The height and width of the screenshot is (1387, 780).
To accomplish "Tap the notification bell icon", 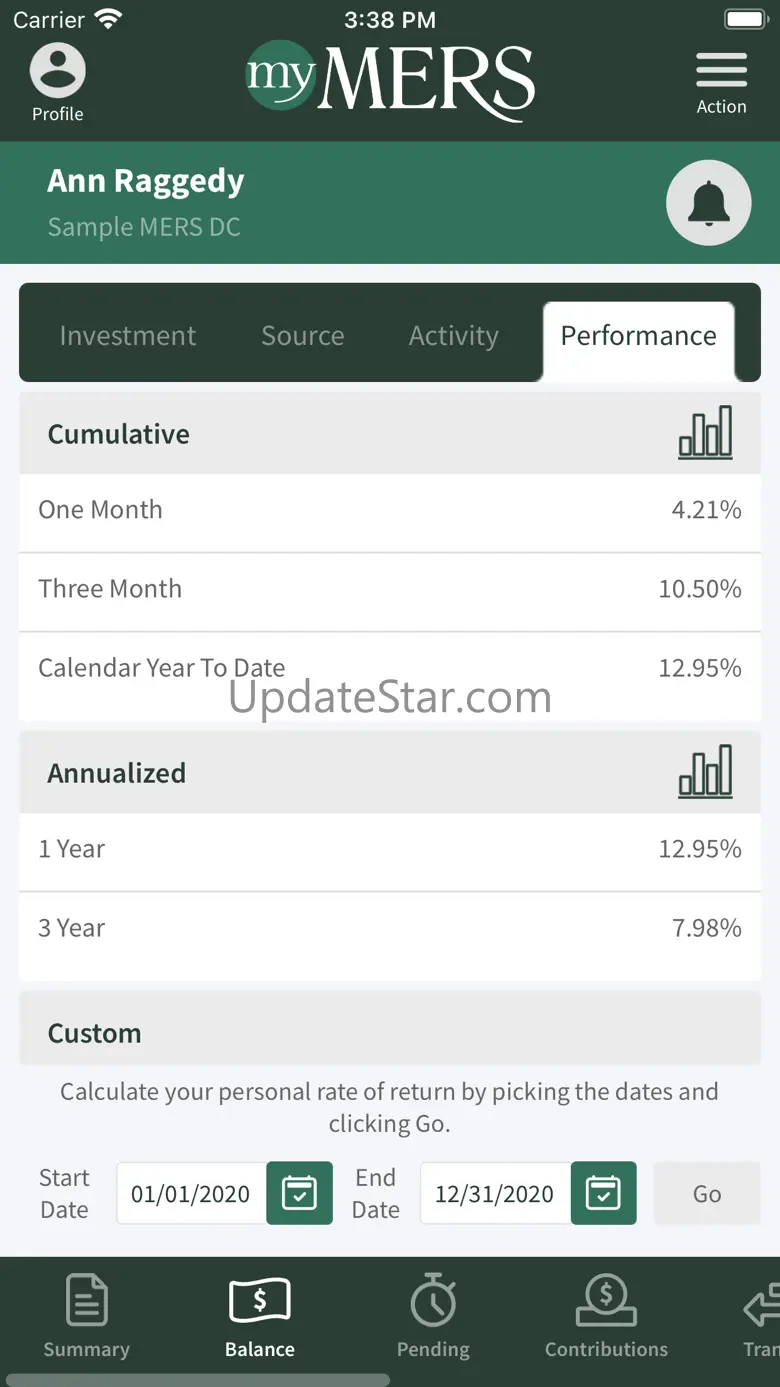I will click(x=708, y=203).
